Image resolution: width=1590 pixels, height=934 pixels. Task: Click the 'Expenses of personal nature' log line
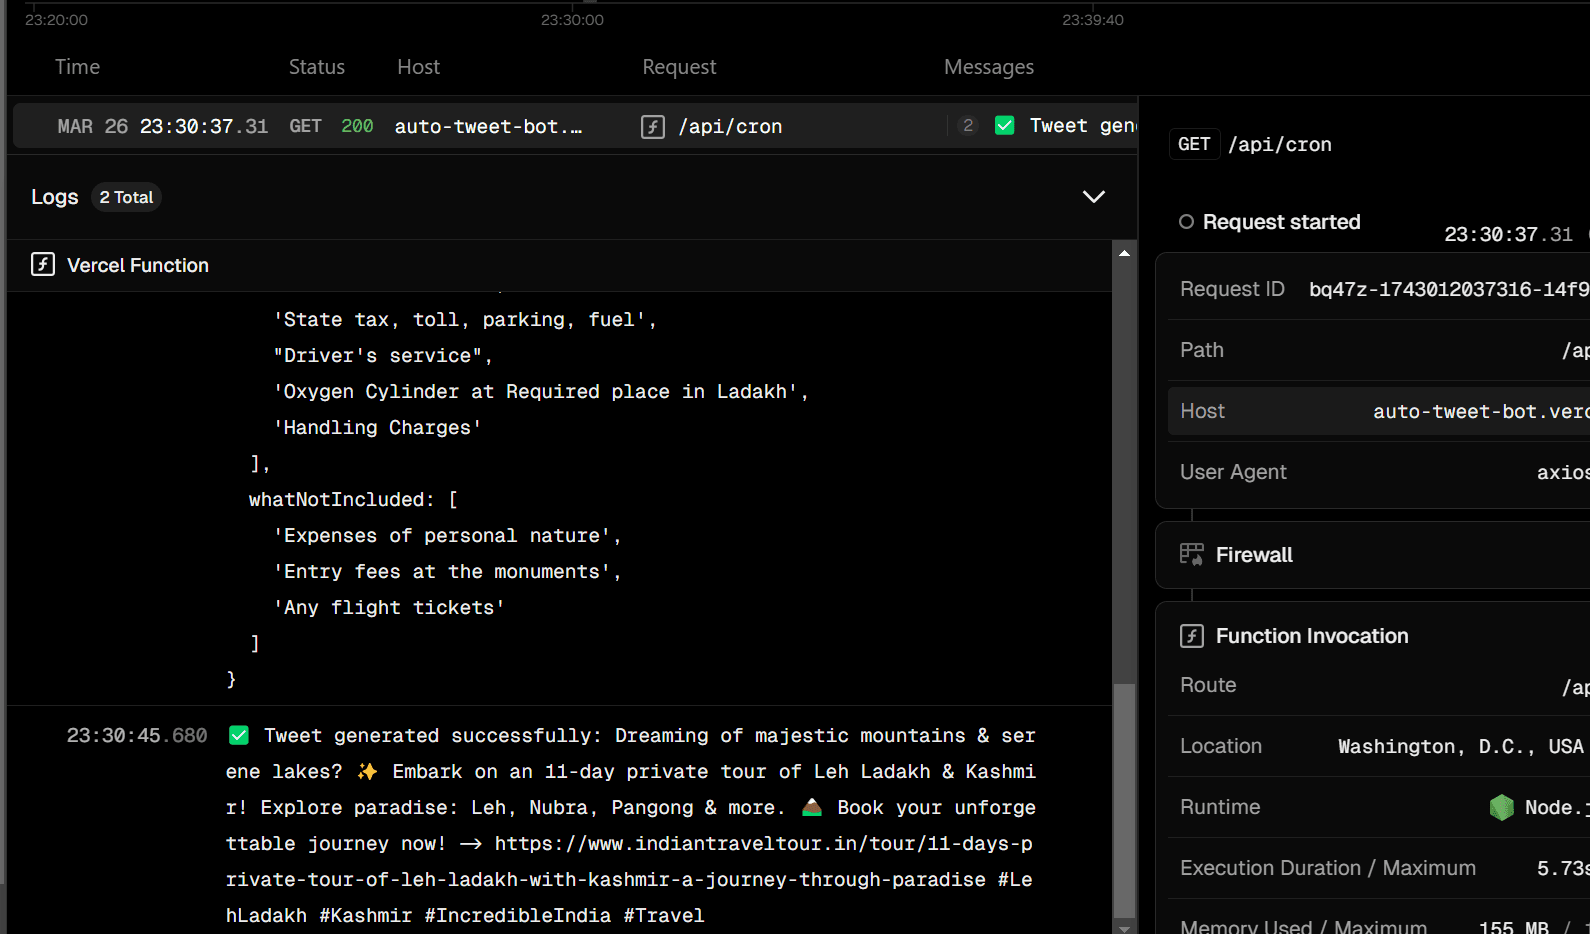(x=447, y=535)
